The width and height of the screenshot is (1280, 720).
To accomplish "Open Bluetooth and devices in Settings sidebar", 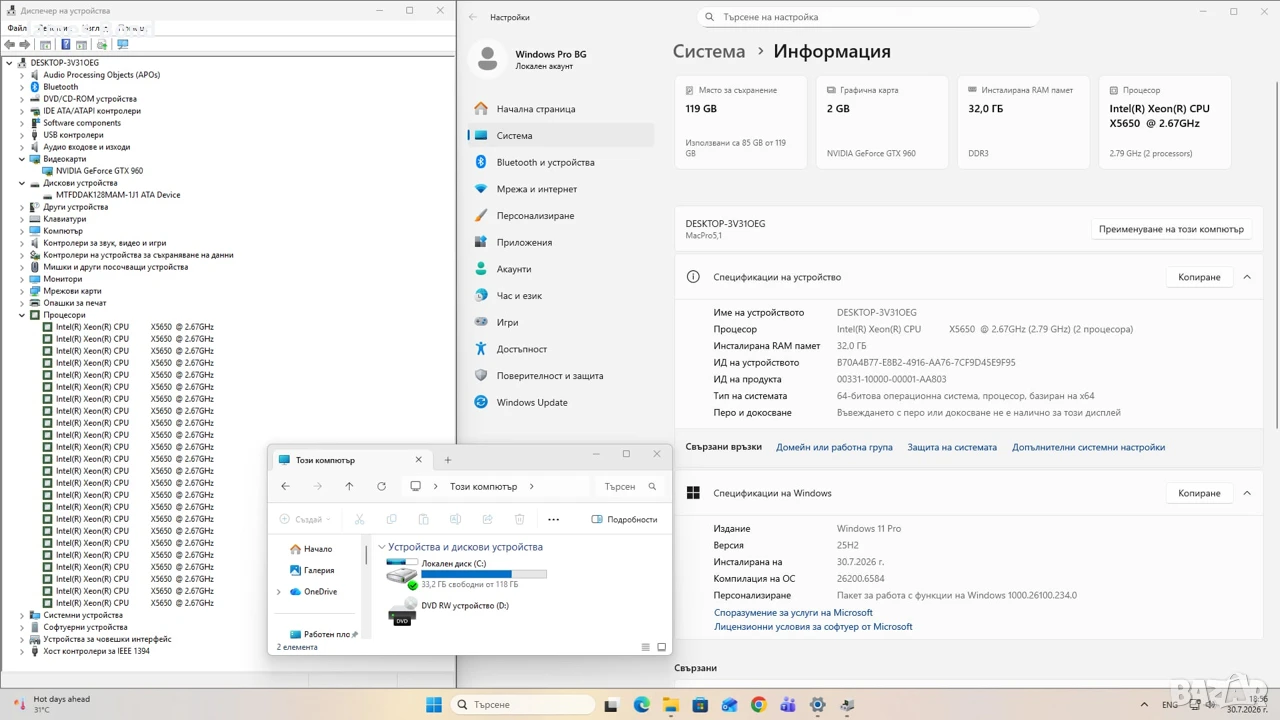I will 561,162.
